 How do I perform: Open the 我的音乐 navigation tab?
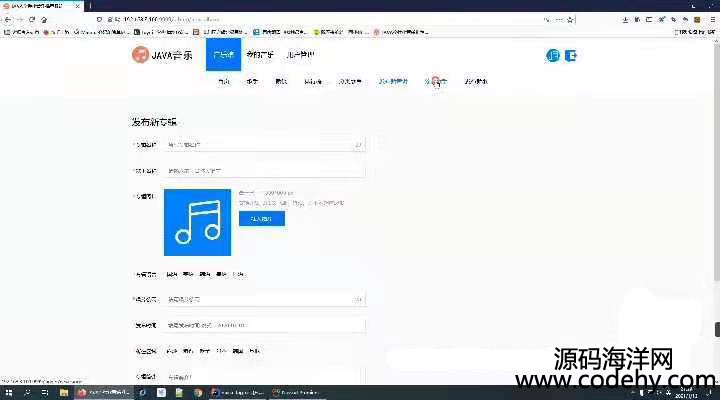[x=259, y=55]
